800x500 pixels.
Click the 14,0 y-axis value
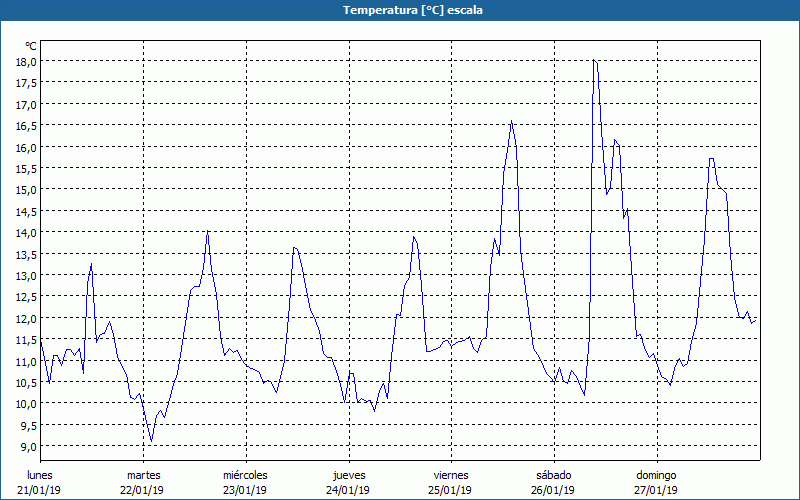(x=27, y=232)
